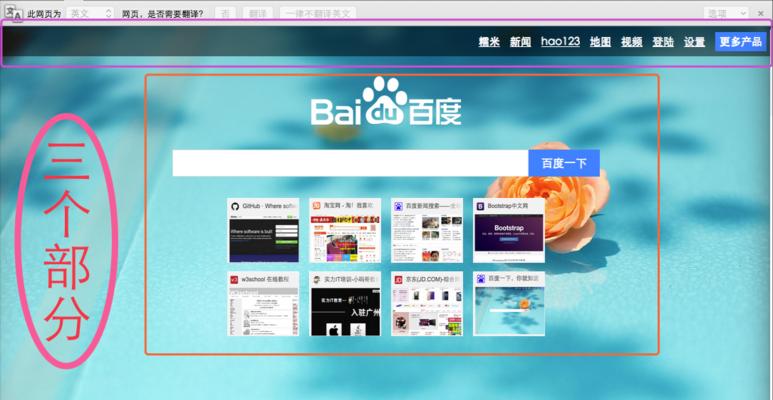
Task: Open the 设置 settings link
Action: pos(695,42)
